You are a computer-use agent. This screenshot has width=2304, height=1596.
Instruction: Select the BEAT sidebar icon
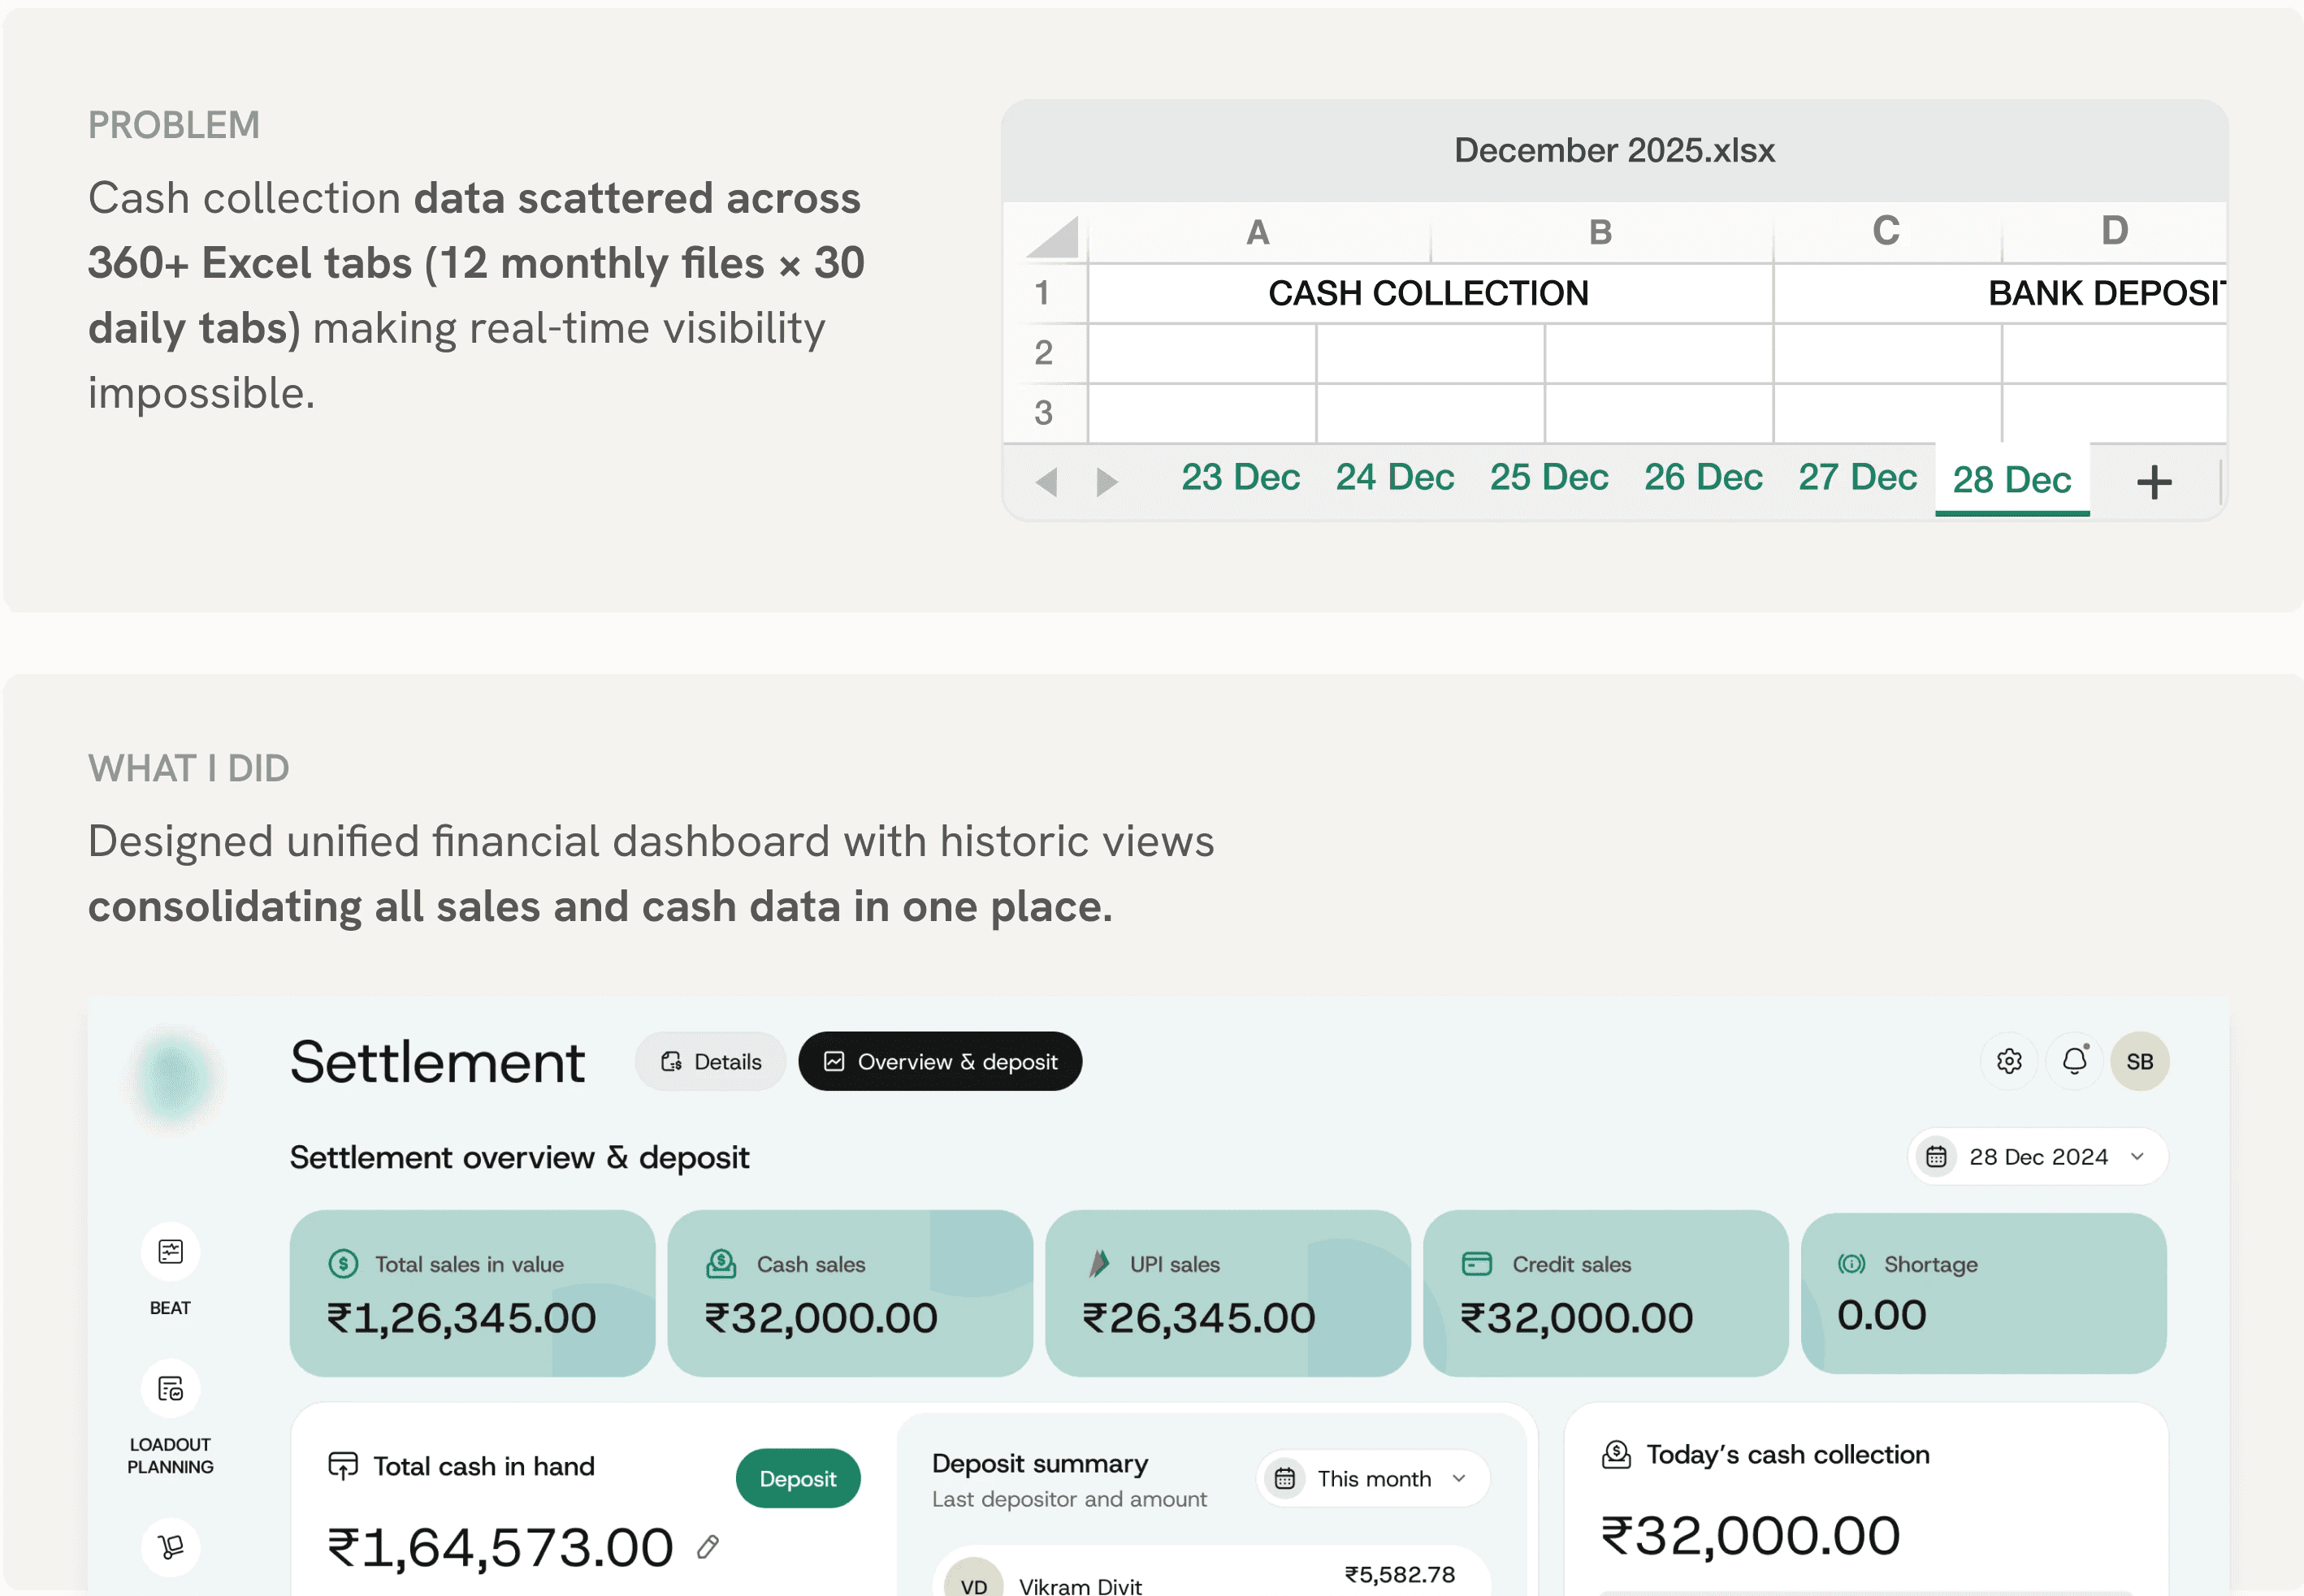170,1252
